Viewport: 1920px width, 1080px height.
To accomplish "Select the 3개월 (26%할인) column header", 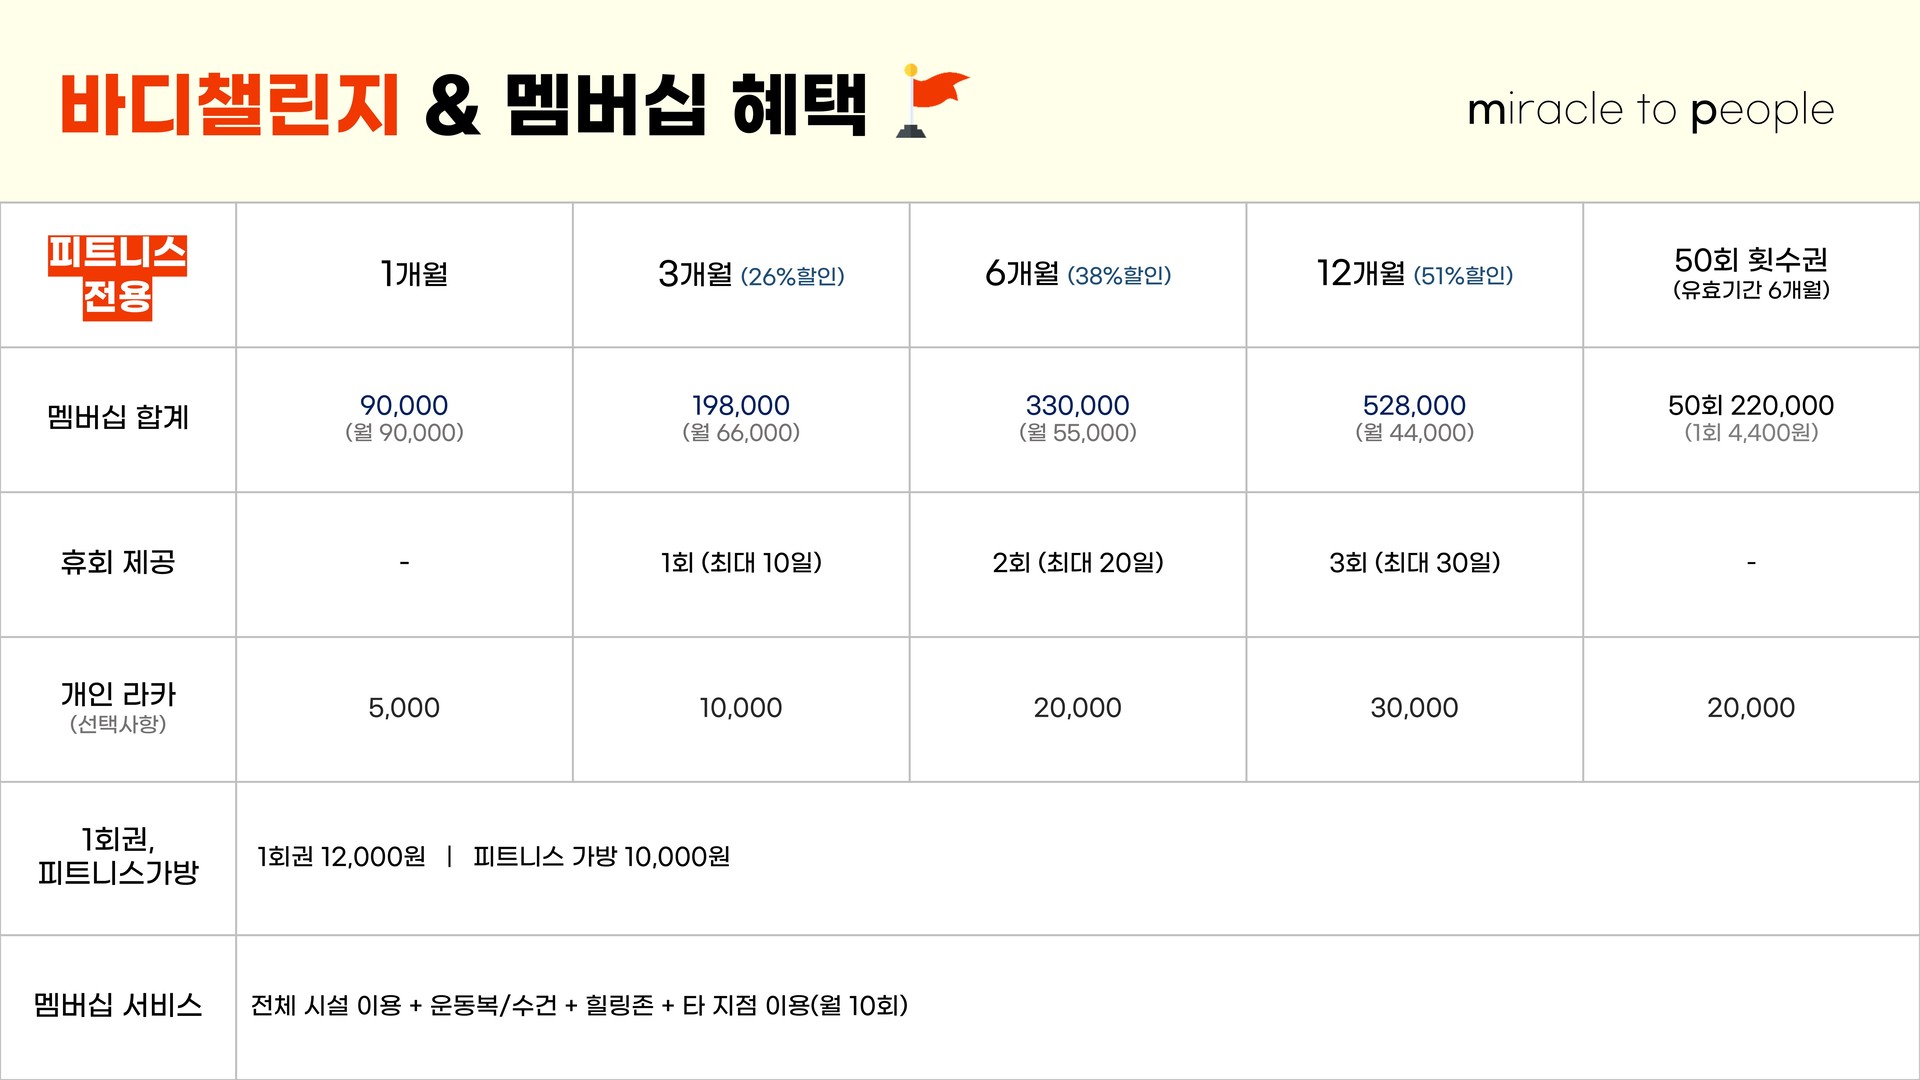I will coord(751,274).
